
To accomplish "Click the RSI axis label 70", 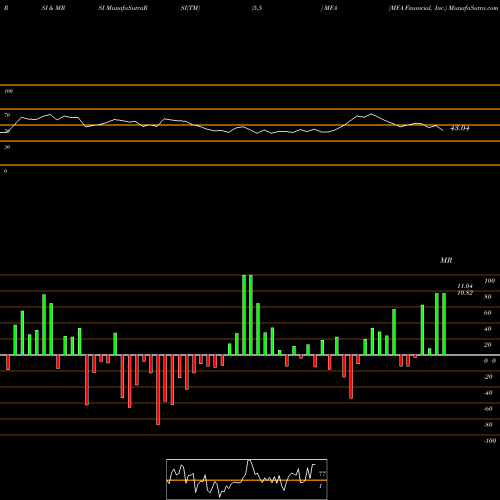I will 7,115.
